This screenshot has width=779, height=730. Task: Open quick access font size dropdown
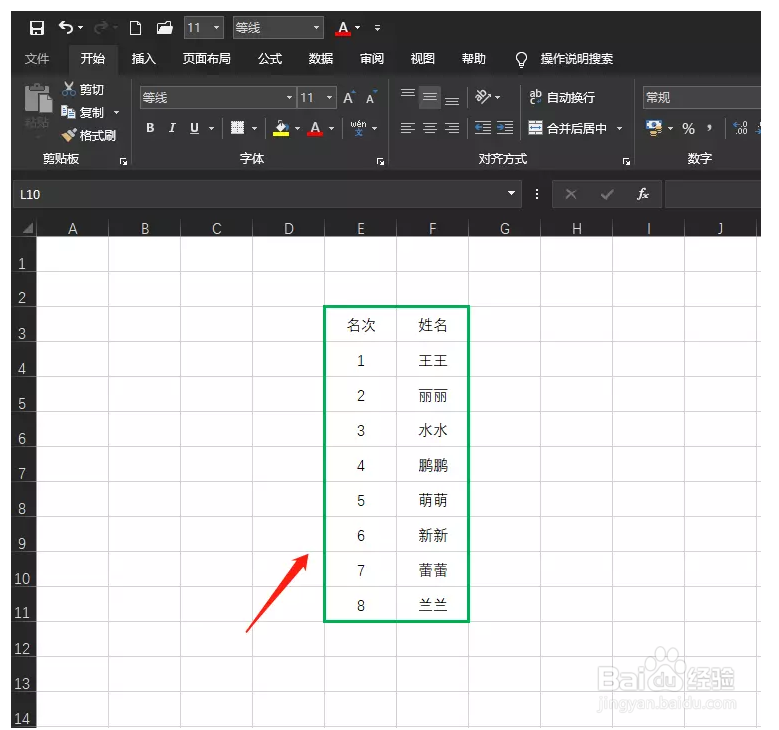click(216, 28)
